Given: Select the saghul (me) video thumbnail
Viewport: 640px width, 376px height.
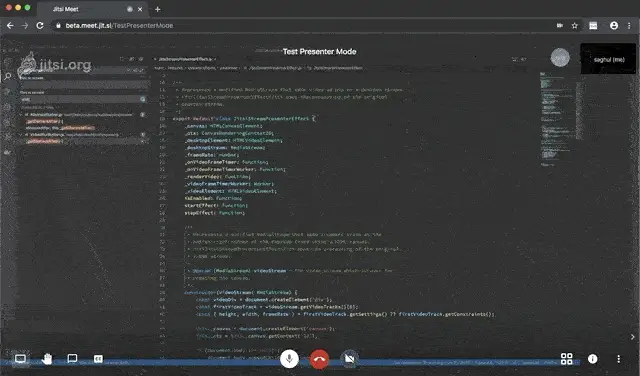Looking at the screenshot, I should (609, 59).
